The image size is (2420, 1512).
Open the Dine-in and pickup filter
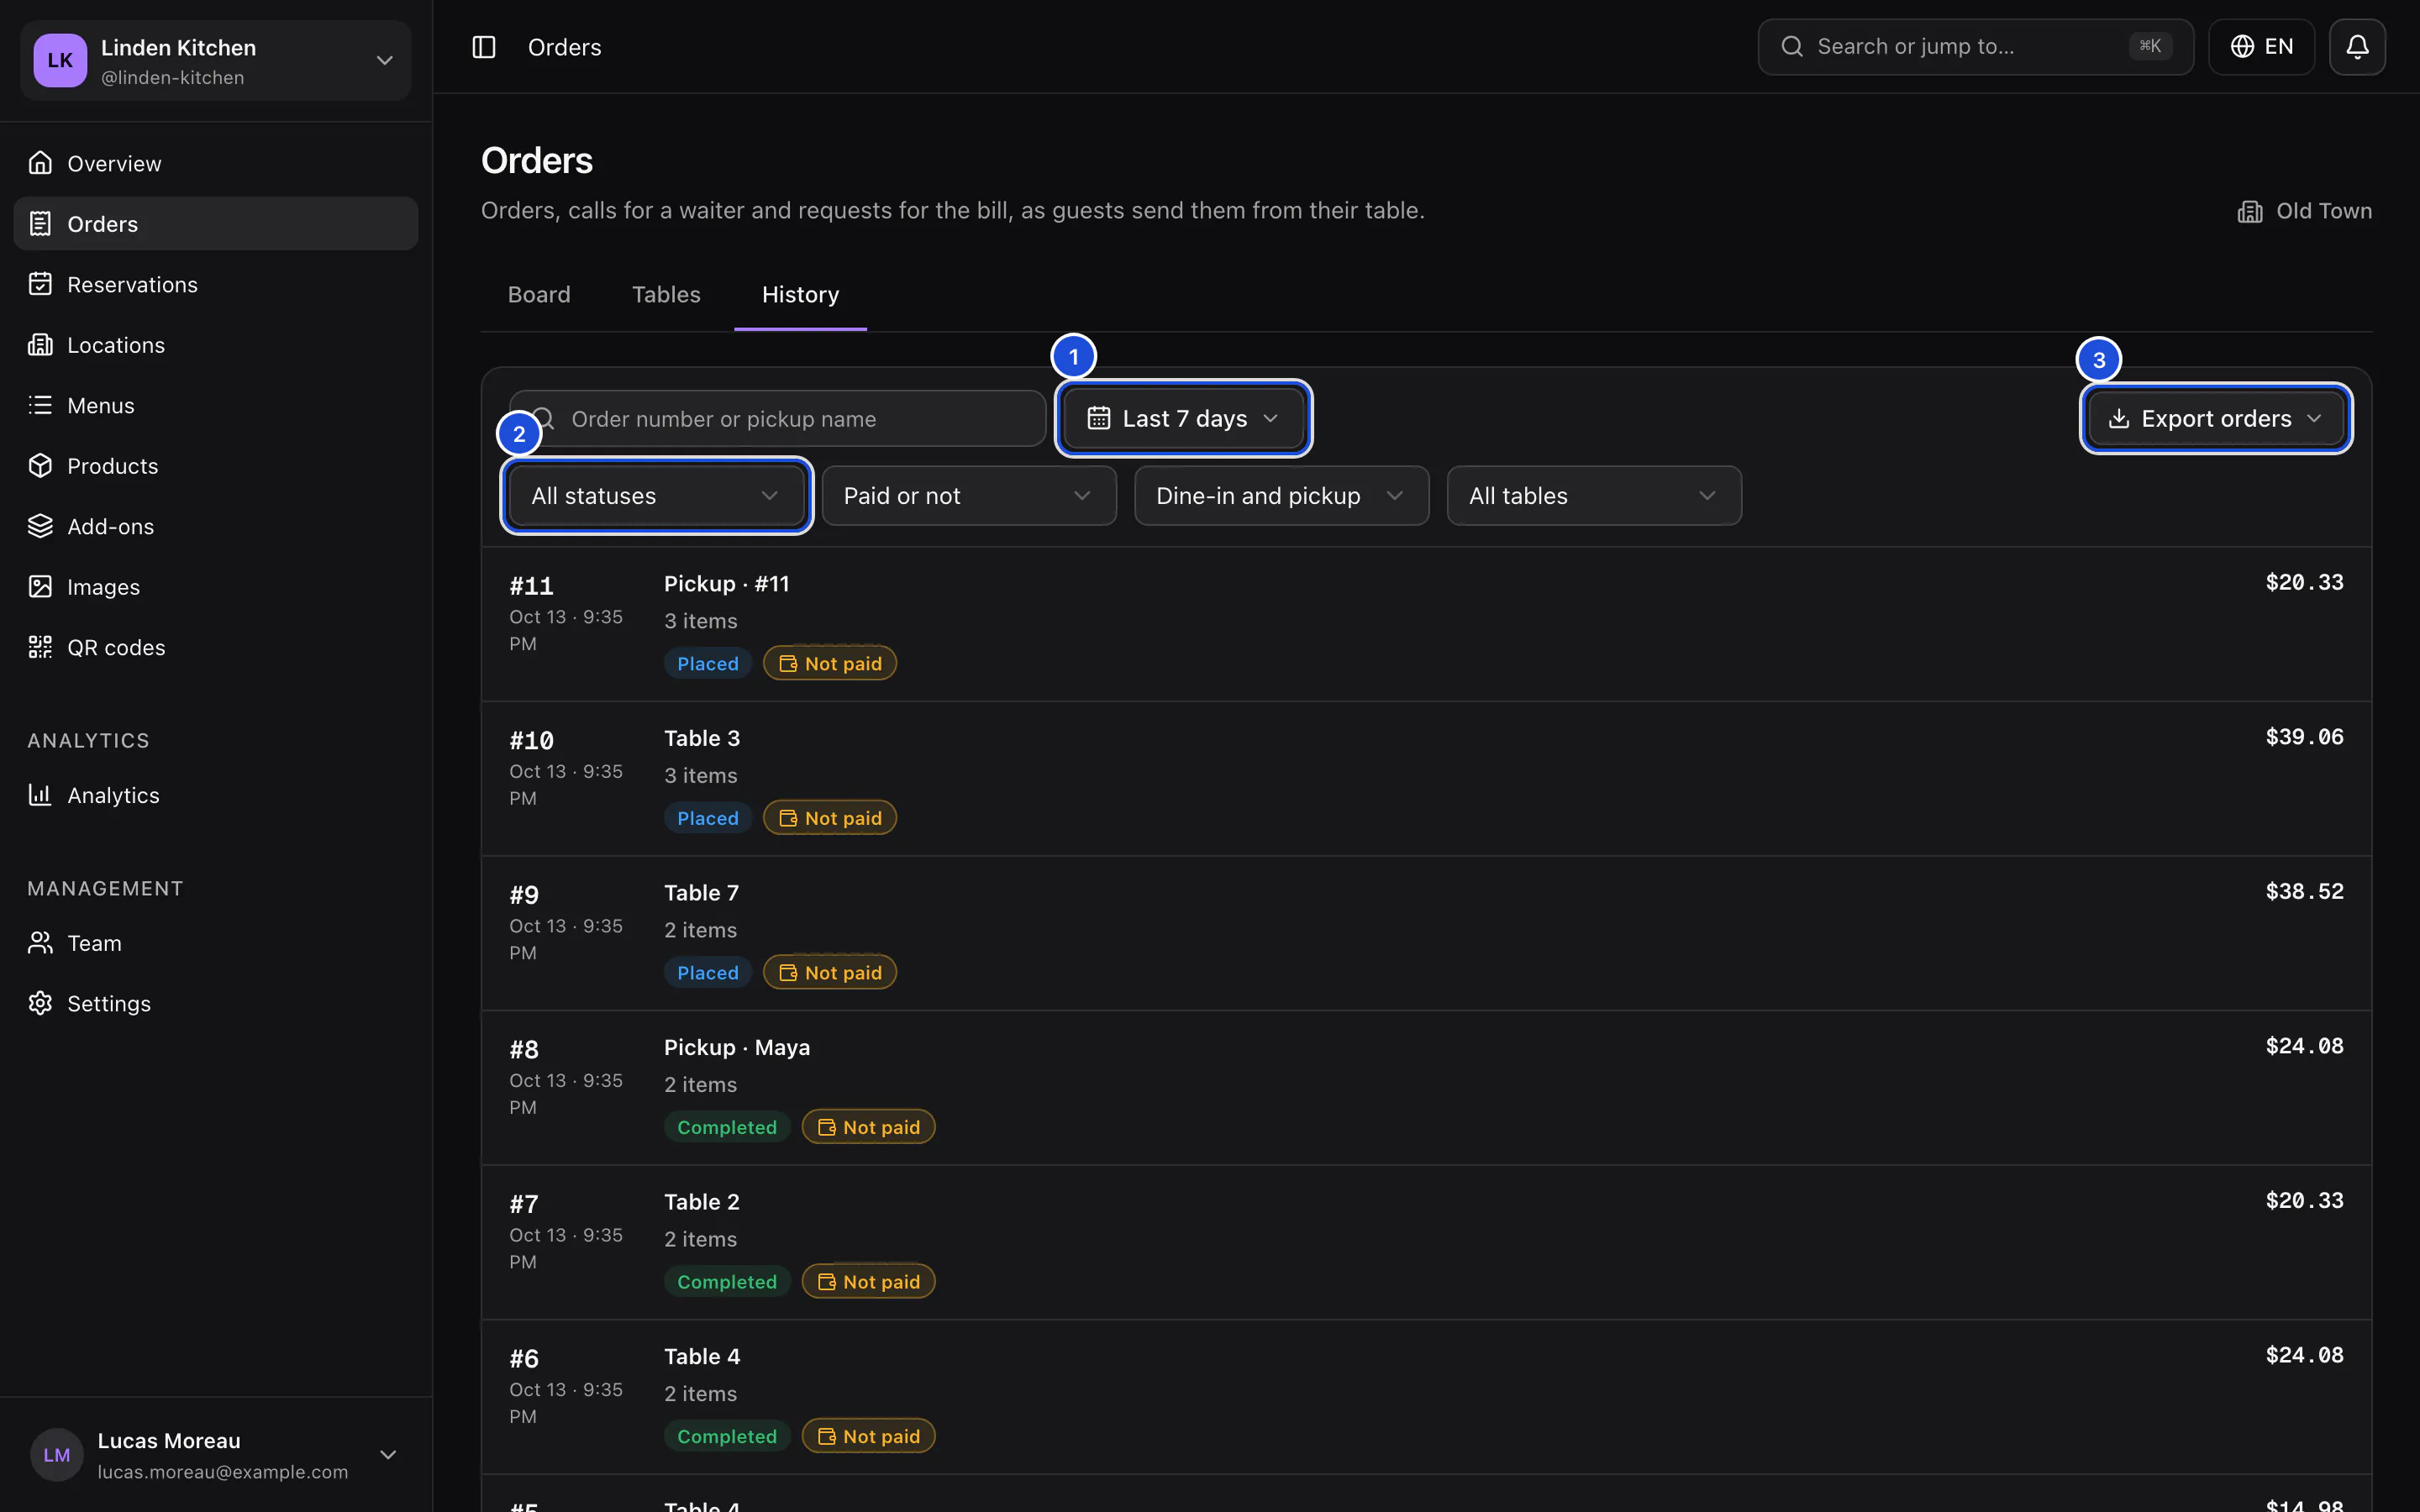[1281, 496]
